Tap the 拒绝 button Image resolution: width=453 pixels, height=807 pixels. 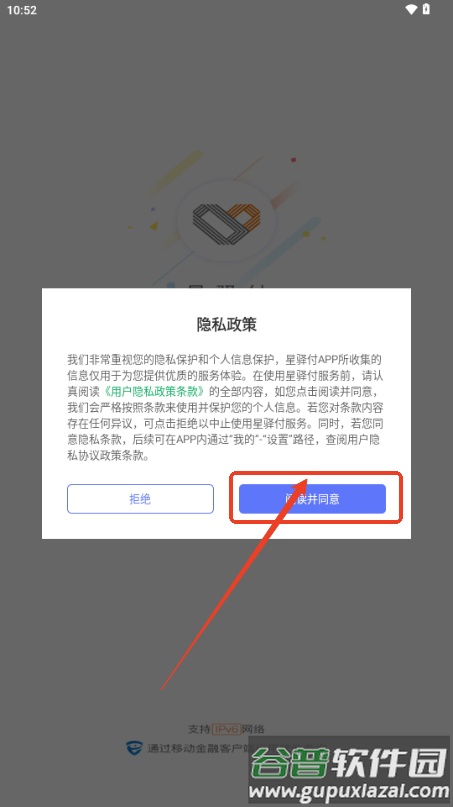pyautogui.click(x=140, y=499)
